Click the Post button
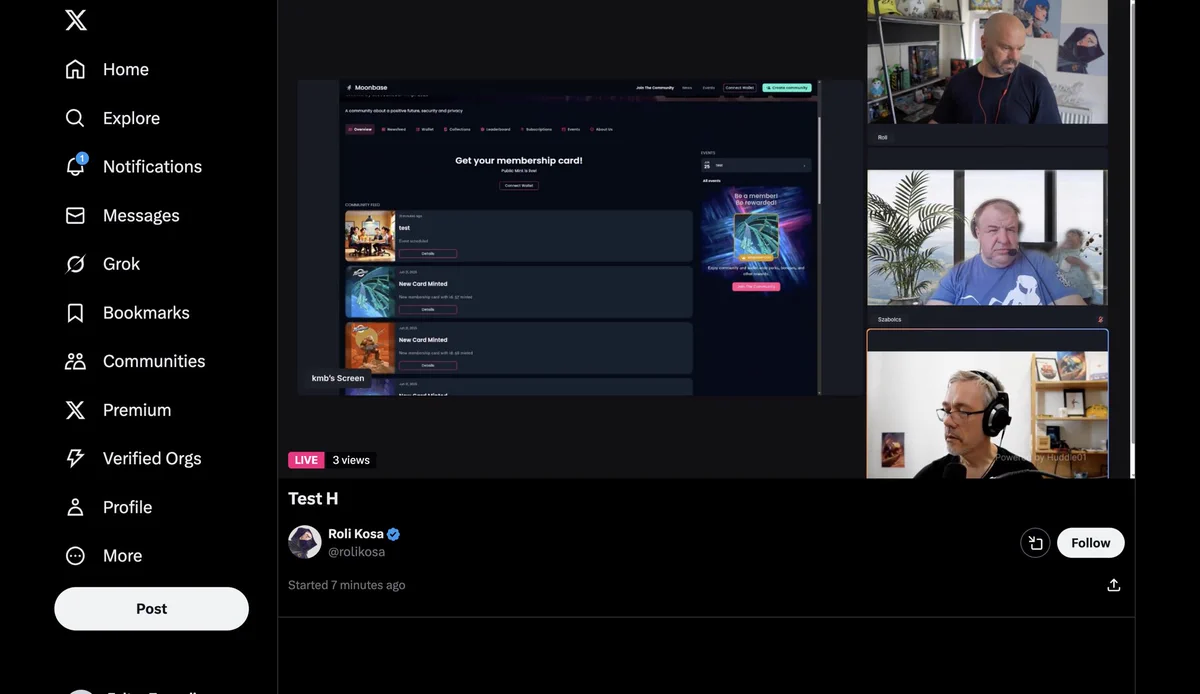The height and width of the screenshot is (694, 1200). click(151, 609)
